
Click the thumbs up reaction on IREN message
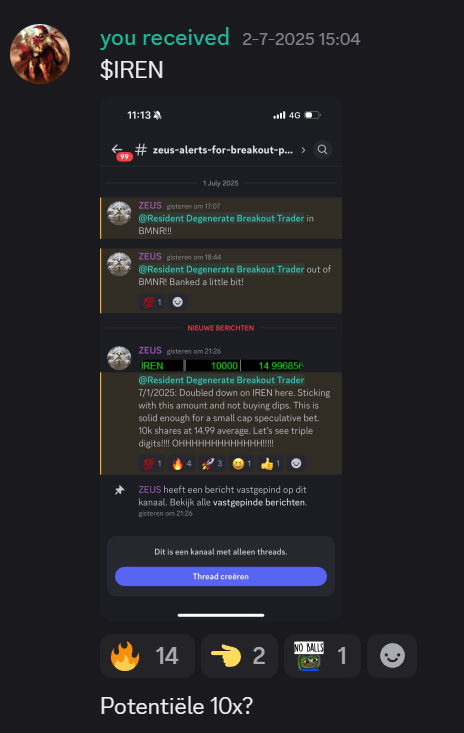point(271,464)
